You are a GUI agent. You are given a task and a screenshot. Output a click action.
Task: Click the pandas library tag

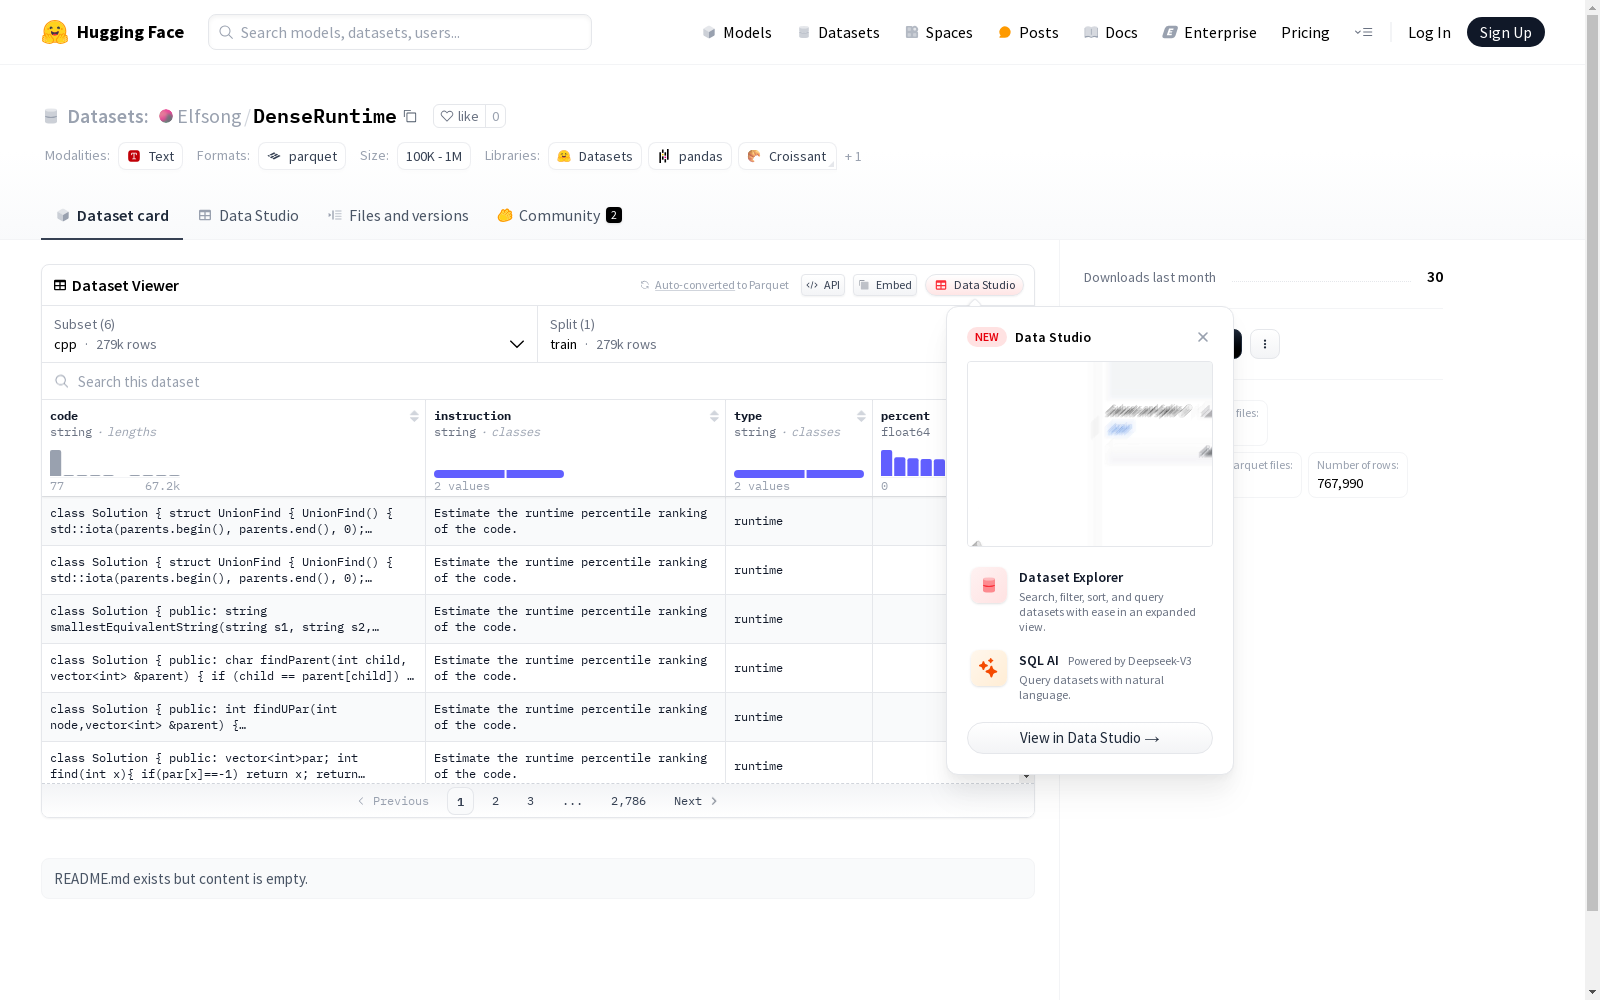tap(690, 156)
